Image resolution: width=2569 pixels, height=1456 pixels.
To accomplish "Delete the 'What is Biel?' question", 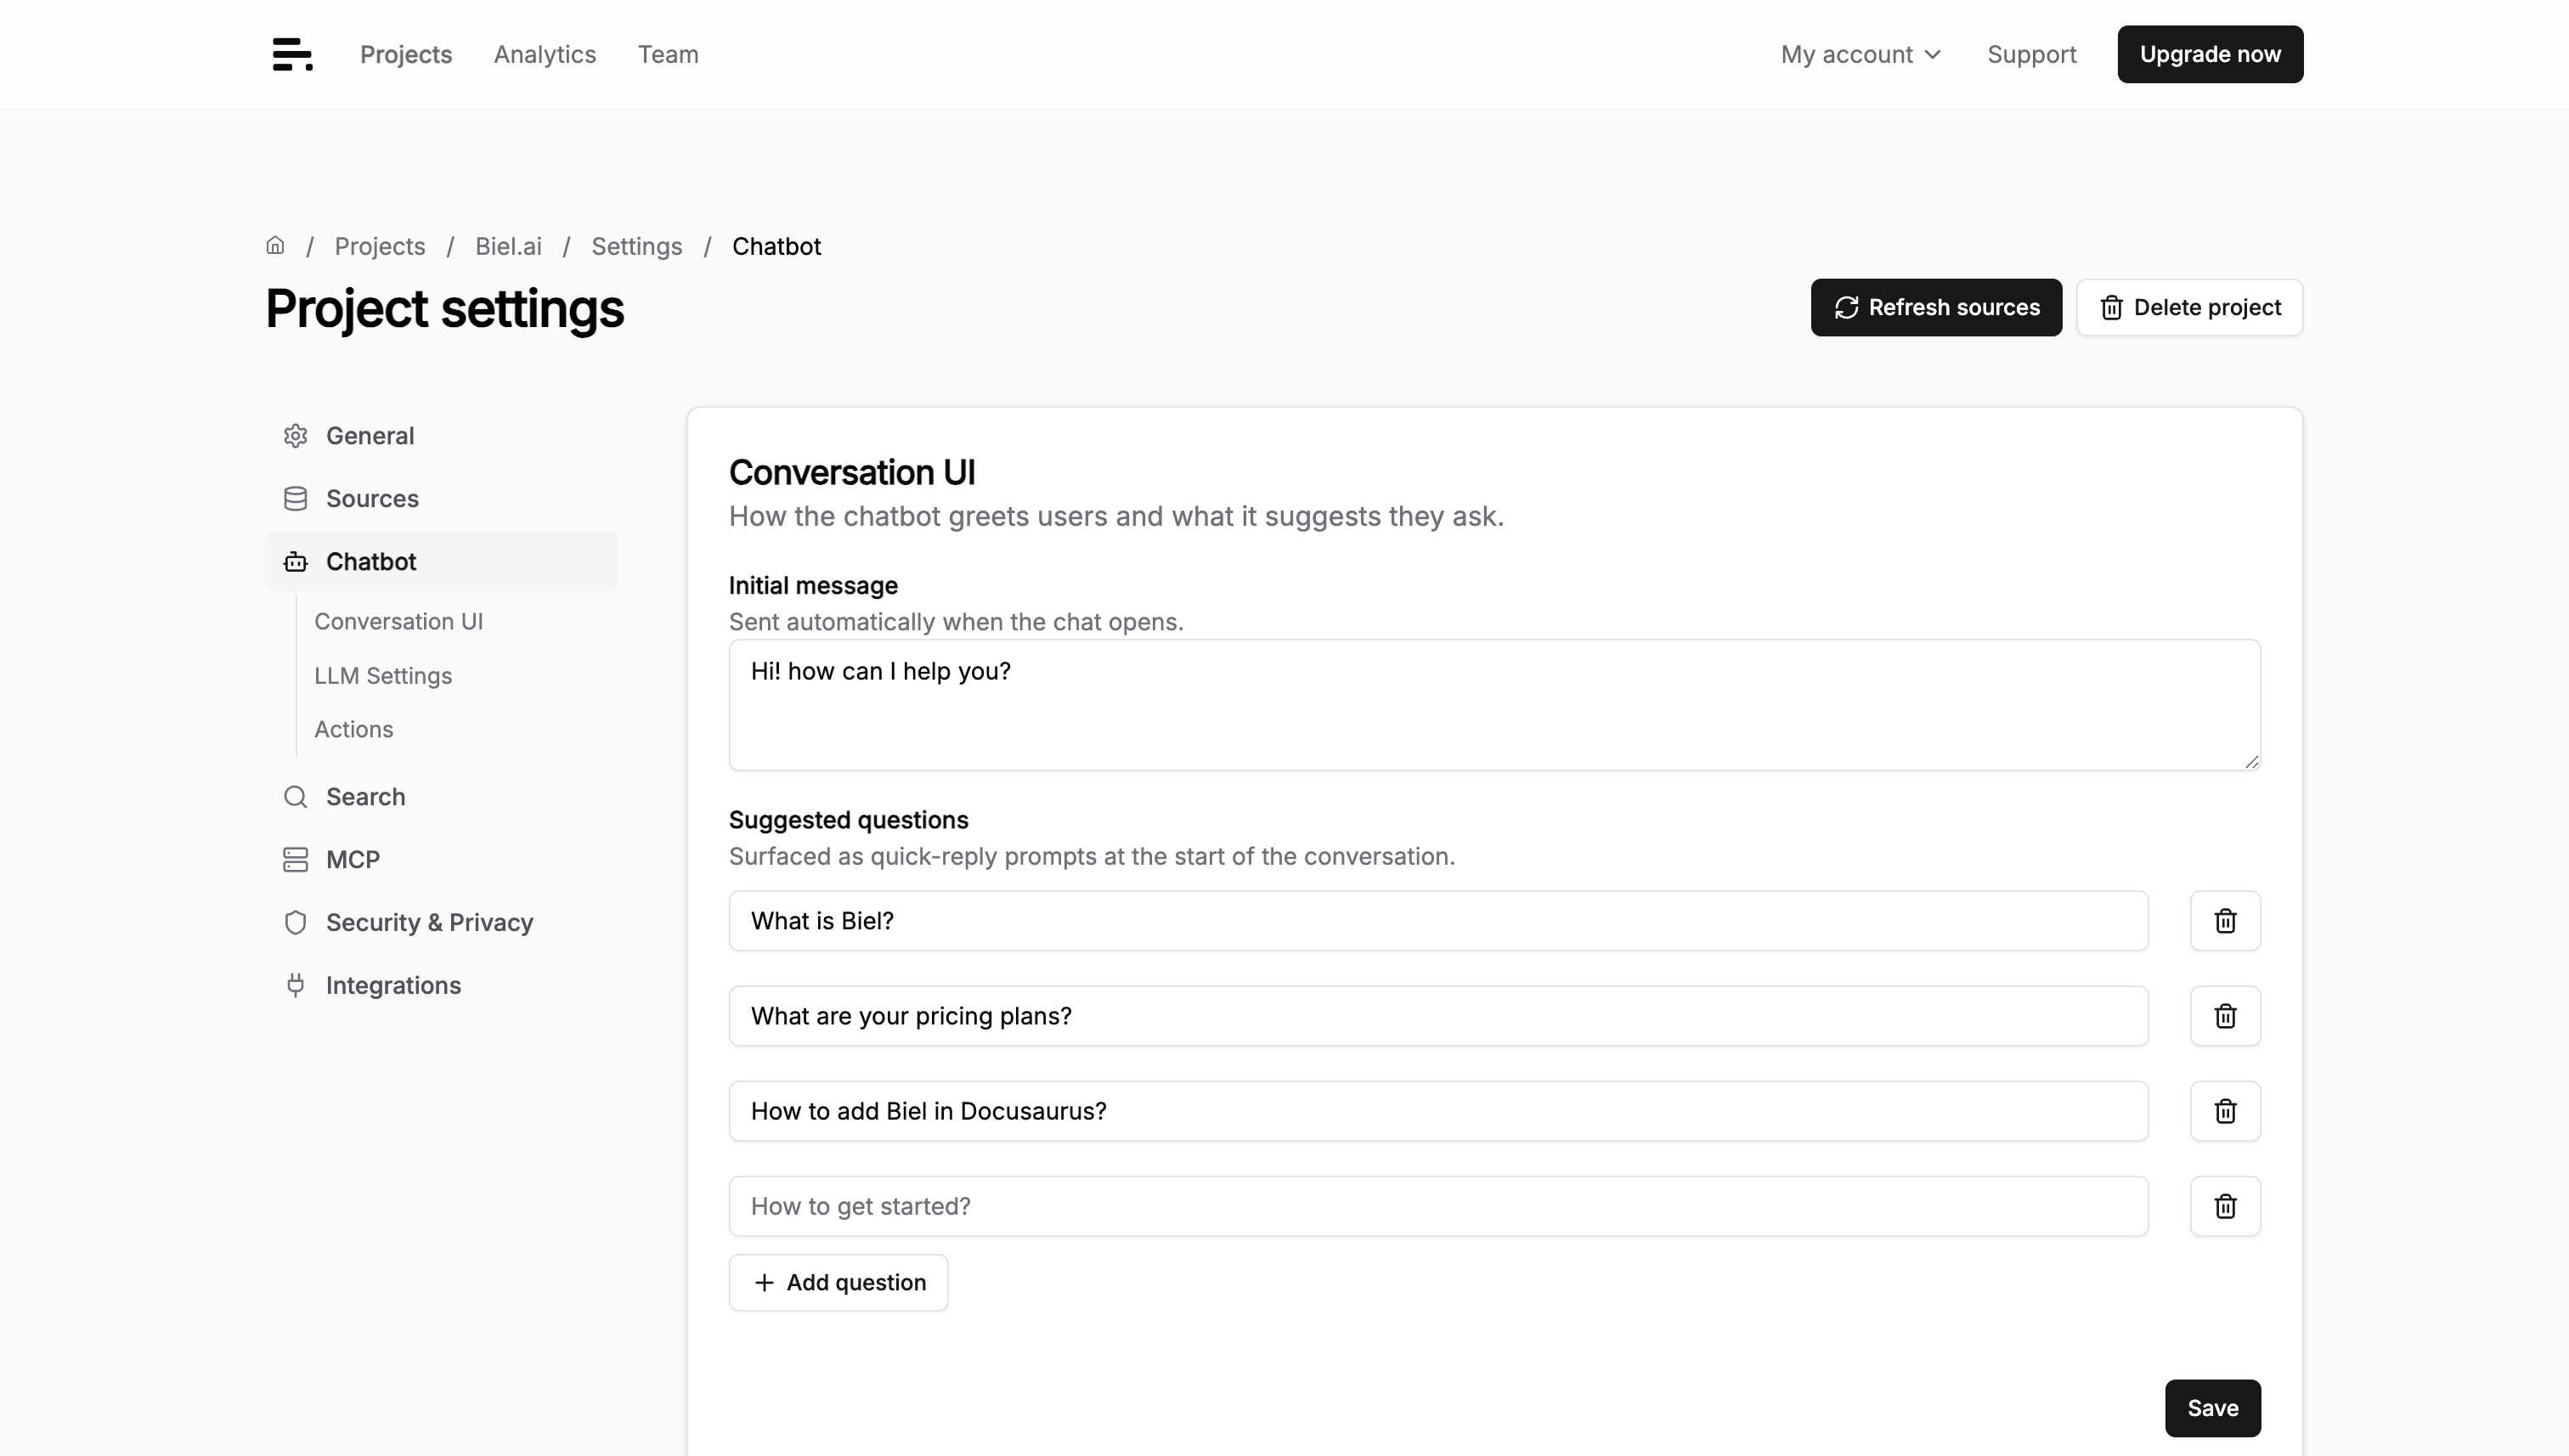I will pos(2224,921).
